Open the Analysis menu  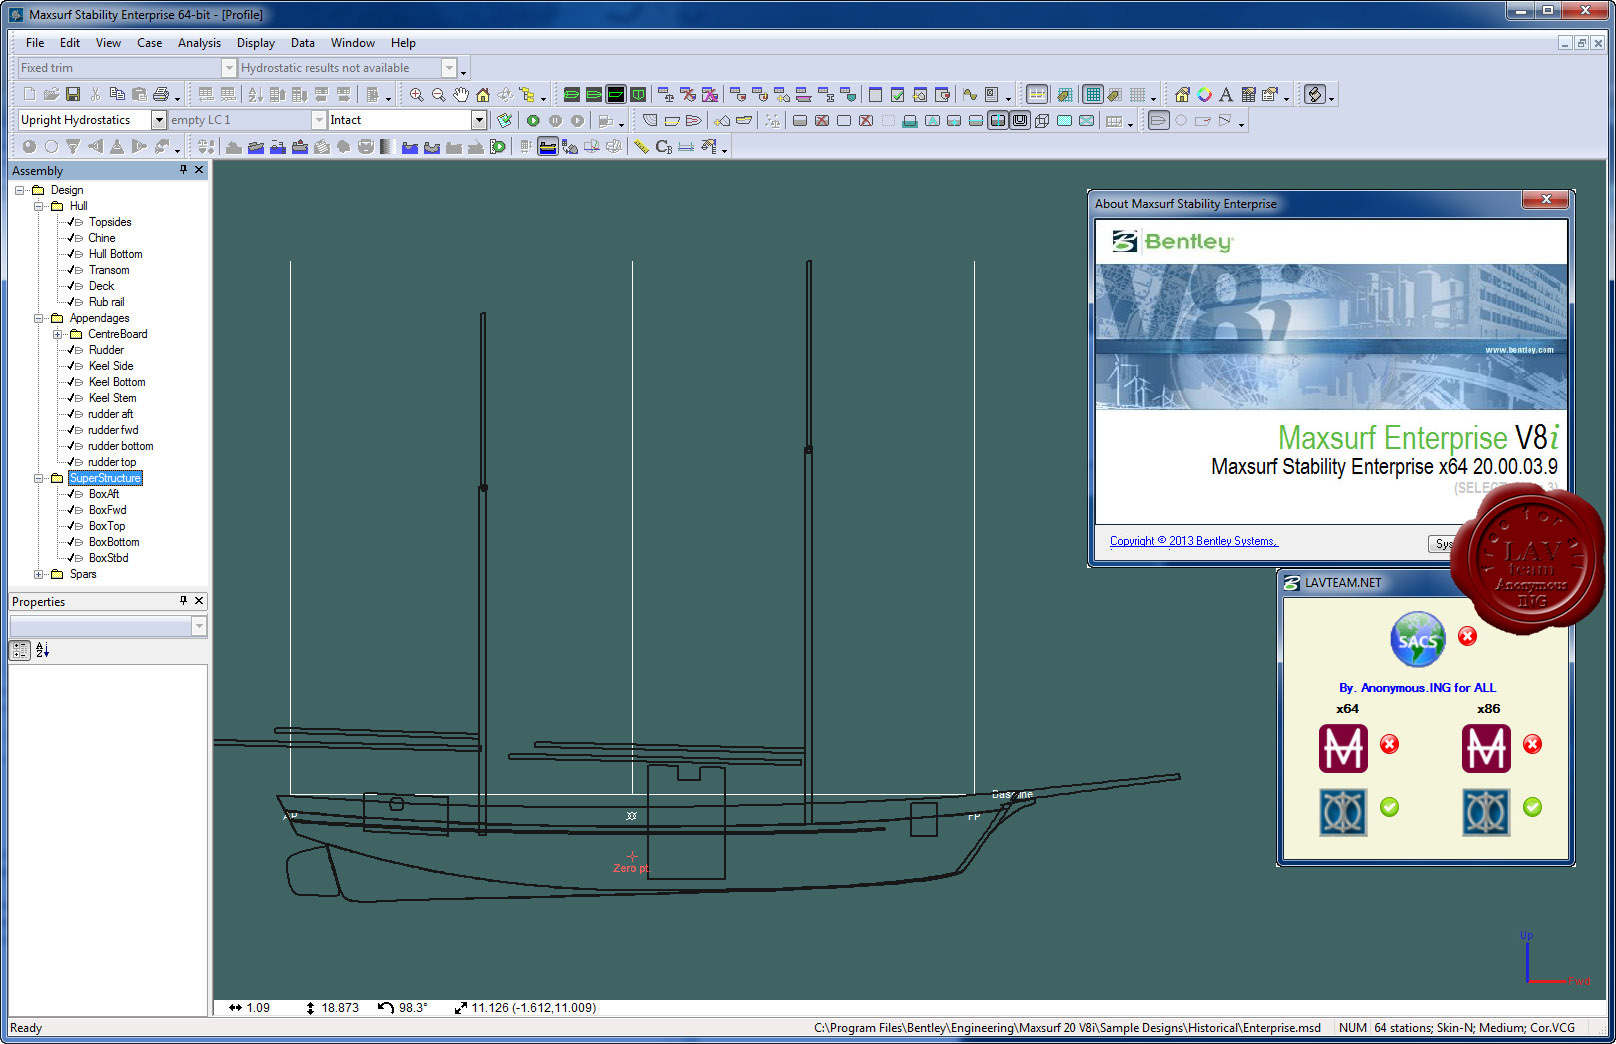tap(199, 43)
